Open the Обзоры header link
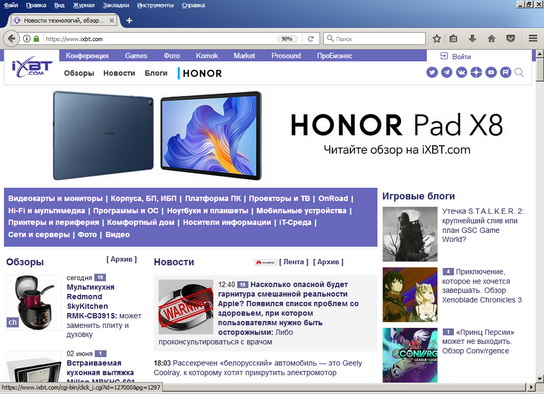 click(79, 73)
